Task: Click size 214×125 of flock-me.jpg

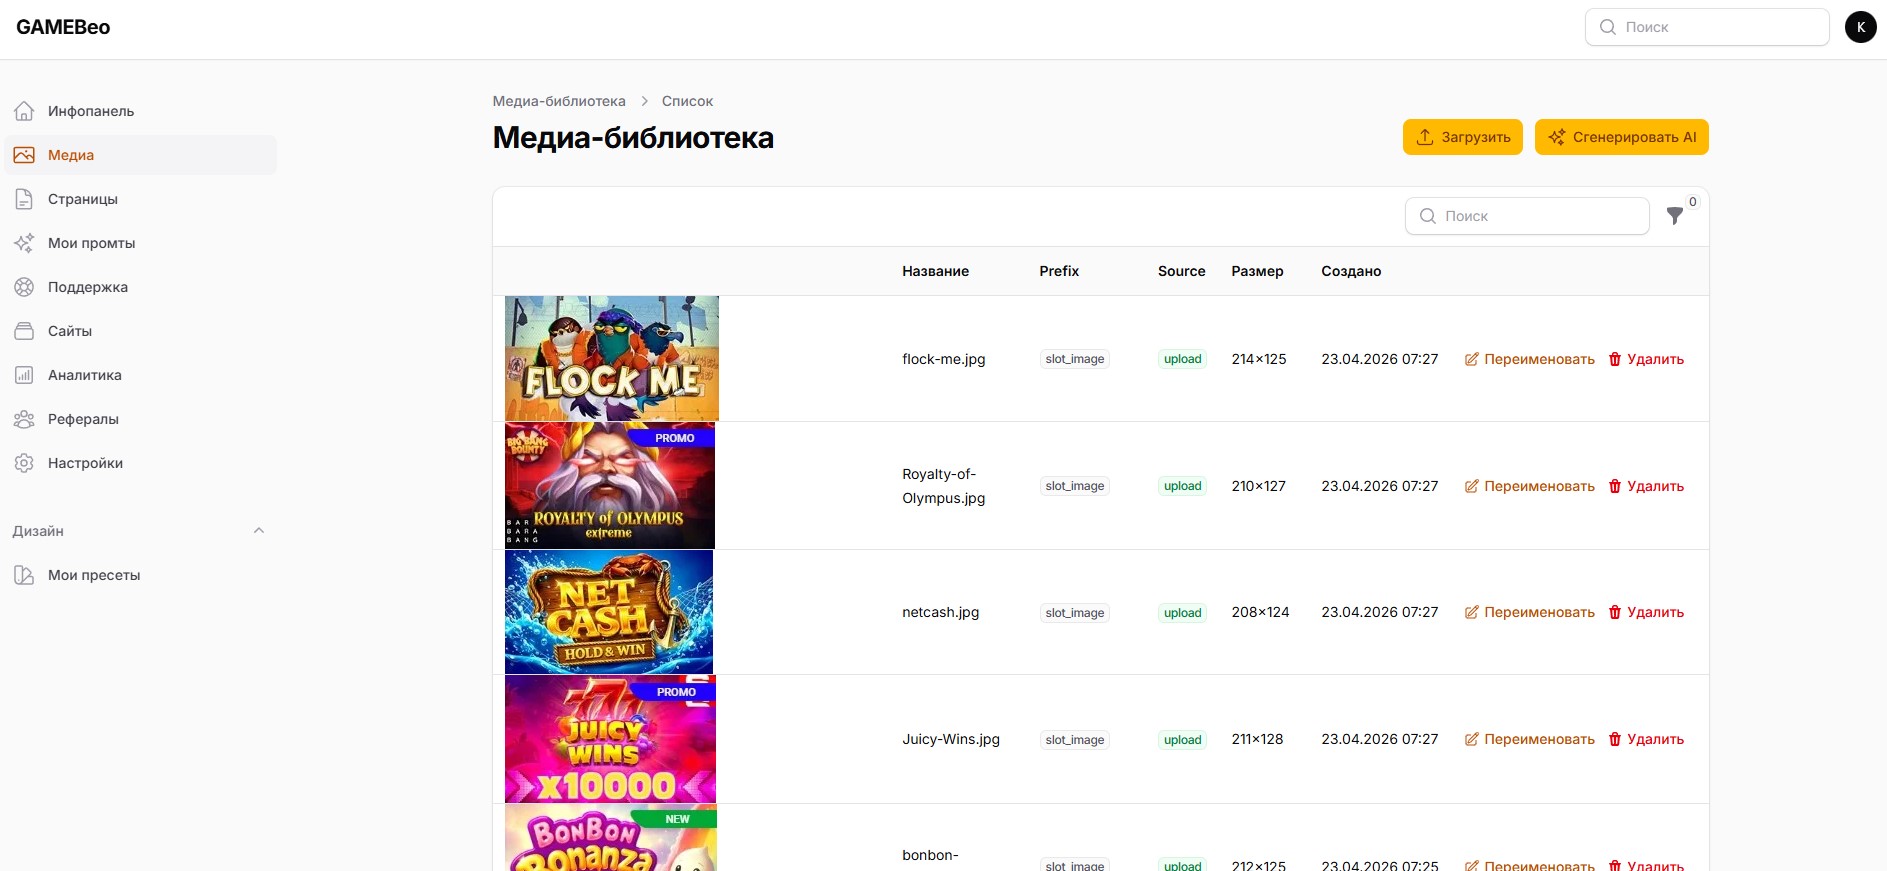Action: pyautogui.click(x=1259, y=359)
